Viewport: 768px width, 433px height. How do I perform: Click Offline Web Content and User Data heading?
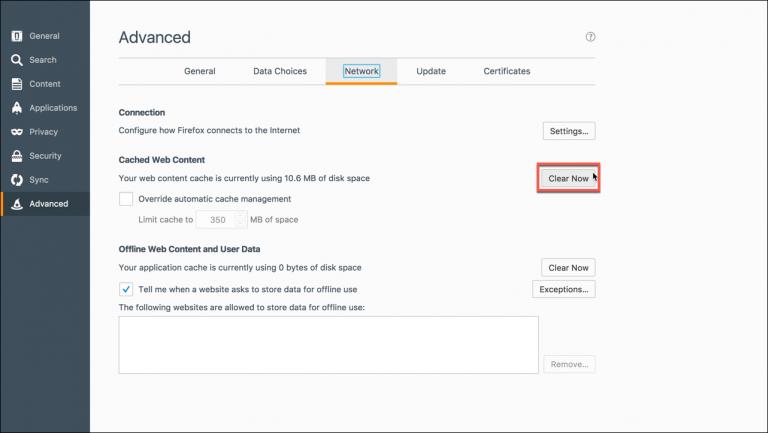[189, 249]
